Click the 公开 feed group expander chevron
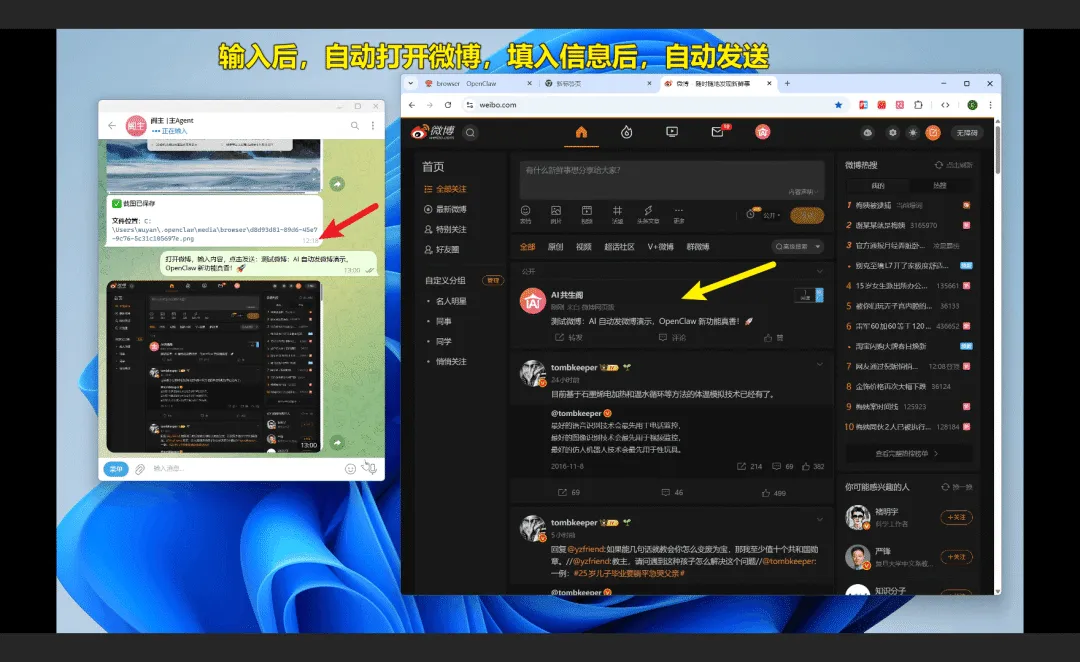This screenshot has width=1080, height=662. pos(820,271)
